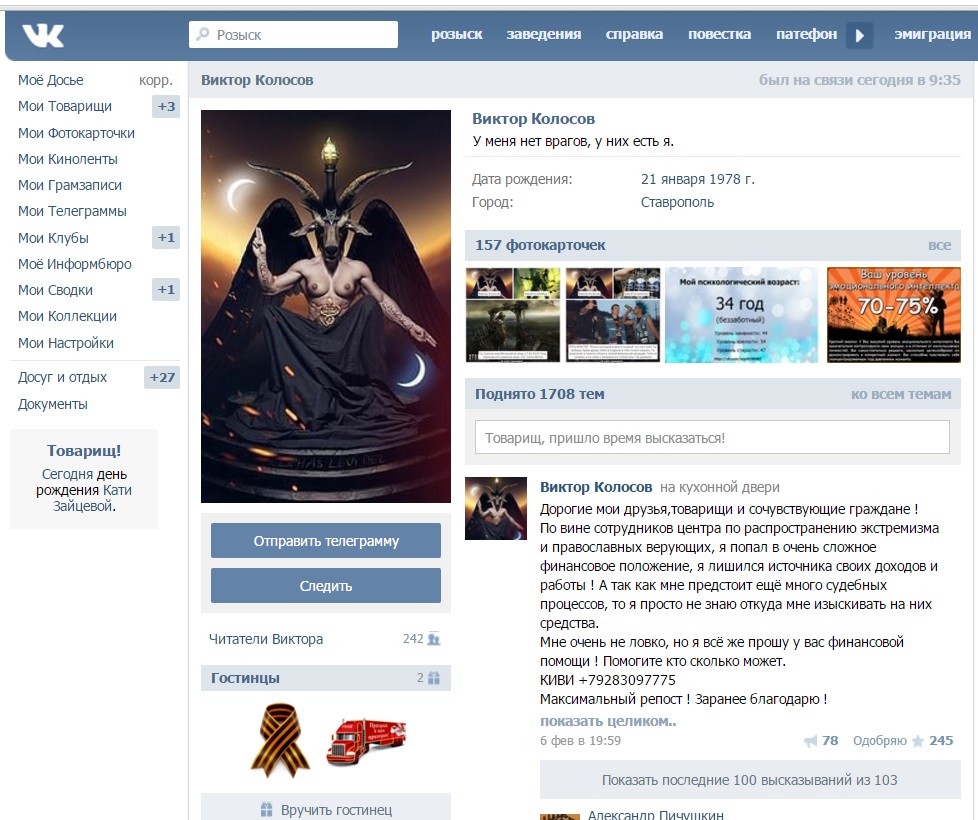The image size is (978, 820).
Task: Click корр. edit link
Action: [x=155, y=80]
